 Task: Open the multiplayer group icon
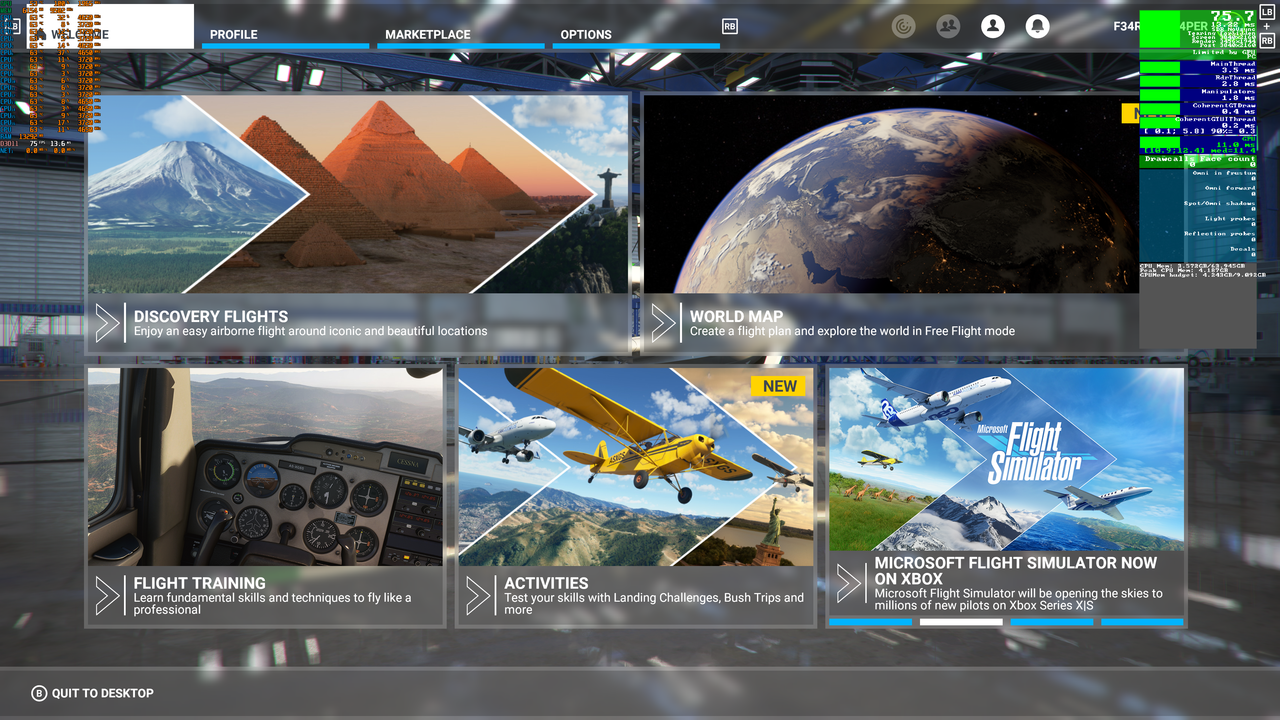(x=948, y=26)
